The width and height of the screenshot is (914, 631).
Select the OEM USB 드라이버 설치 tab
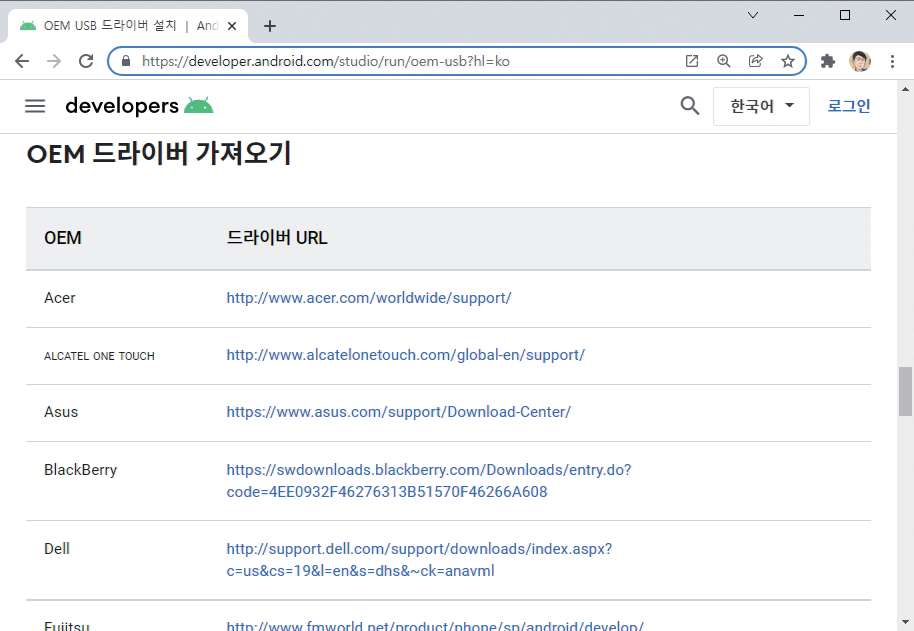(128, 26)
